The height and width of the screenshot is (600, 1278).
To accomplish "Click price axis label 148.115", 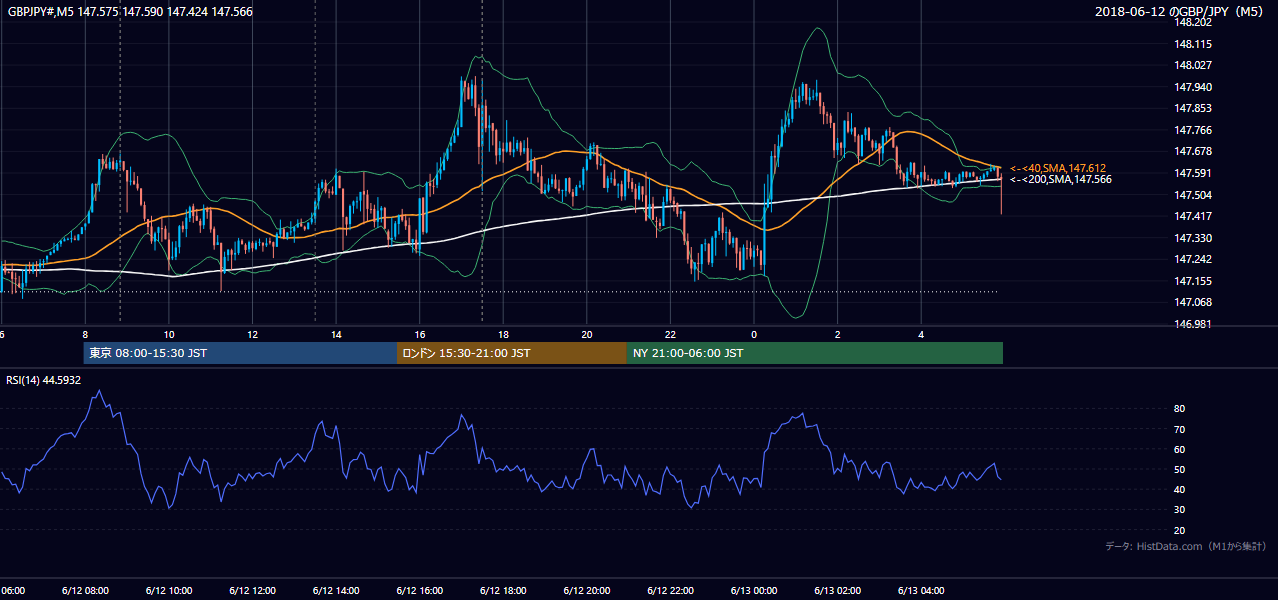I will click(x=1194, y=44).
